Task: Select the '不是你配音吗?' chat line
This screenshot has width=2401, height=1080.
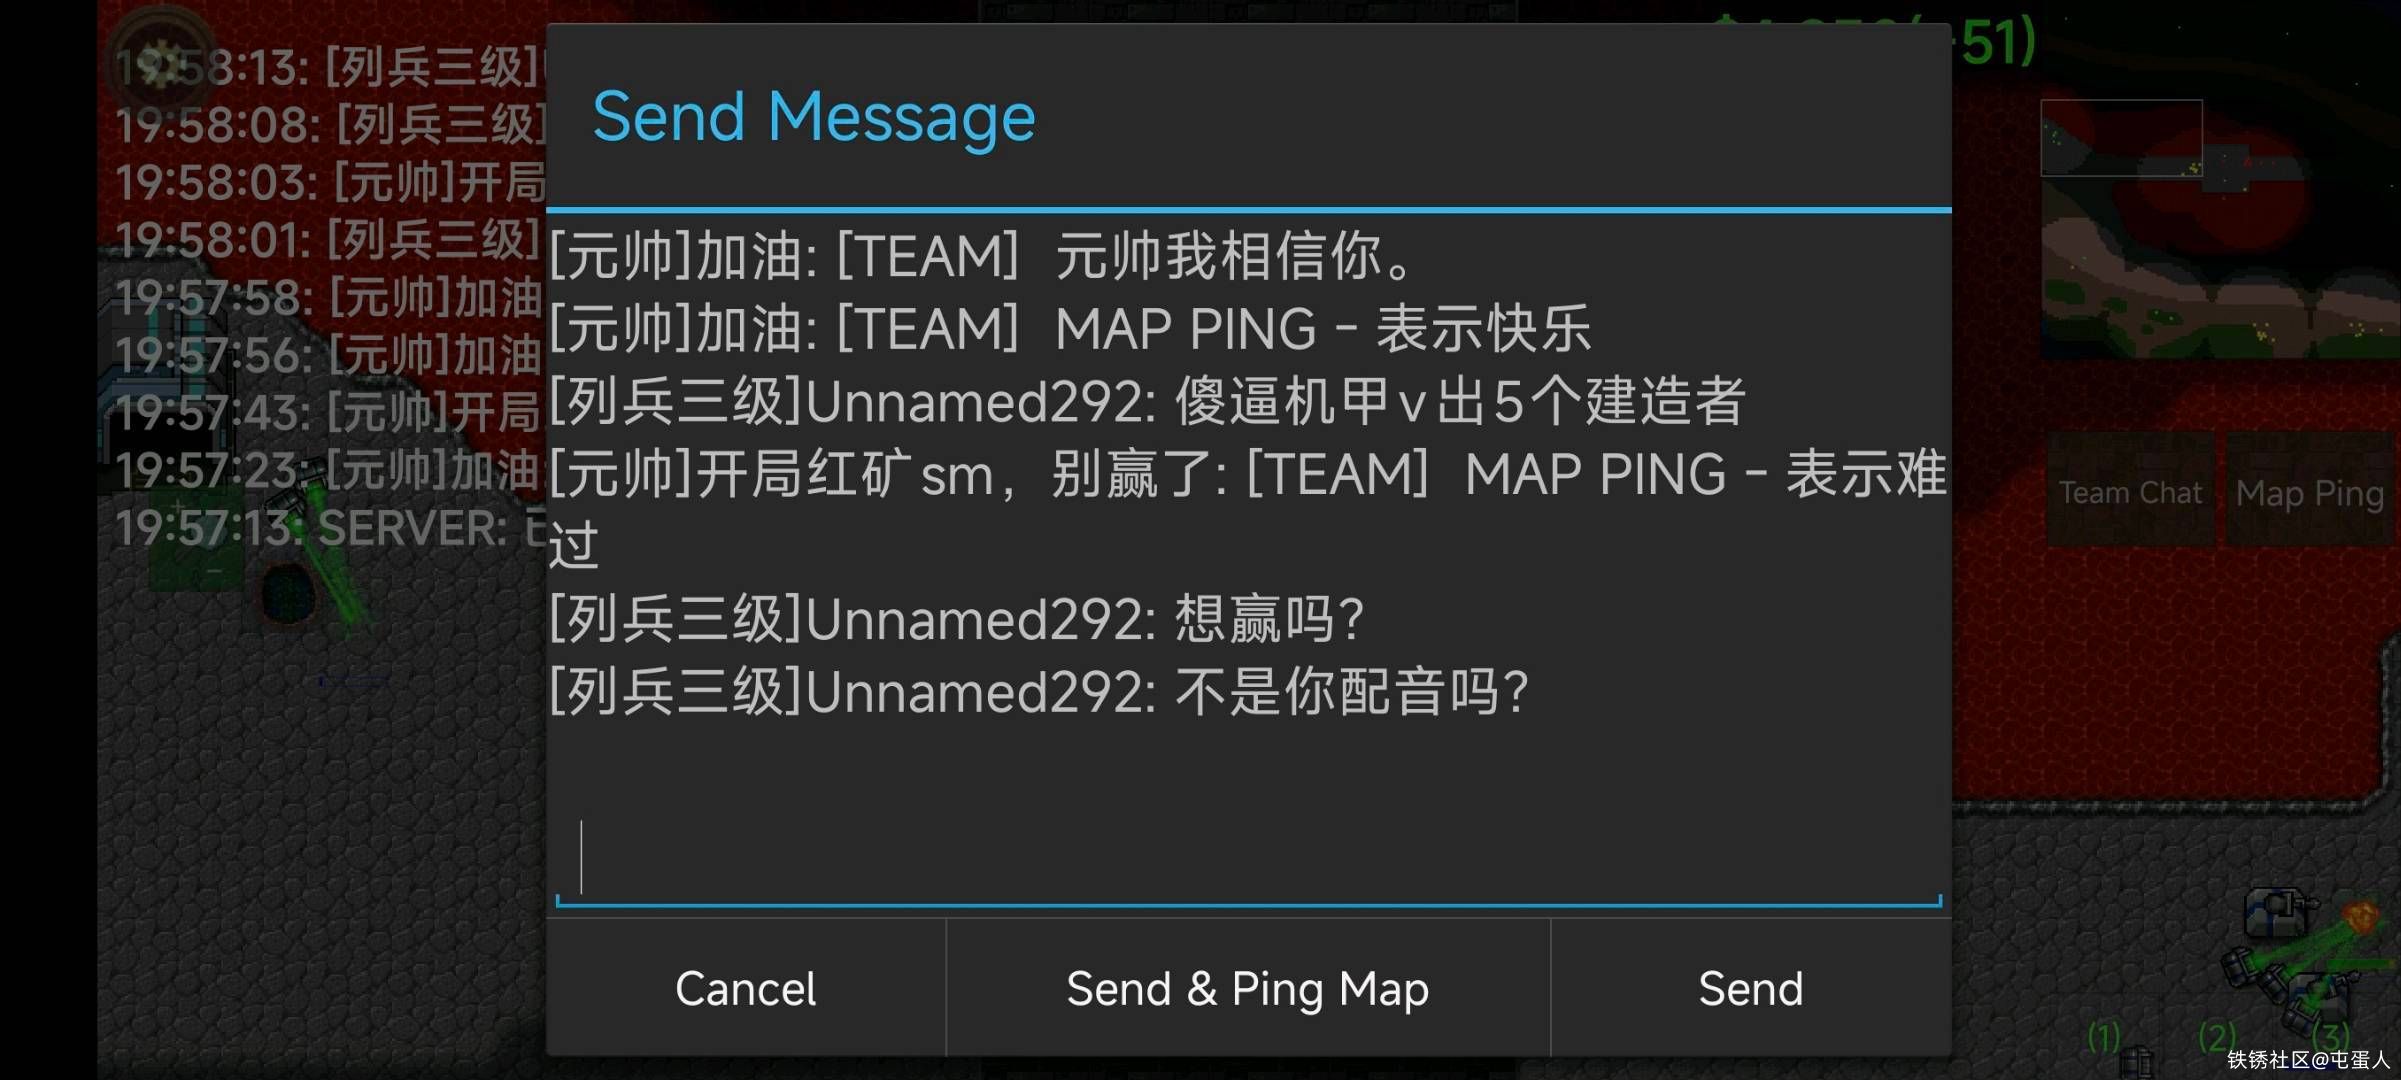Action: coord(1039,692)
